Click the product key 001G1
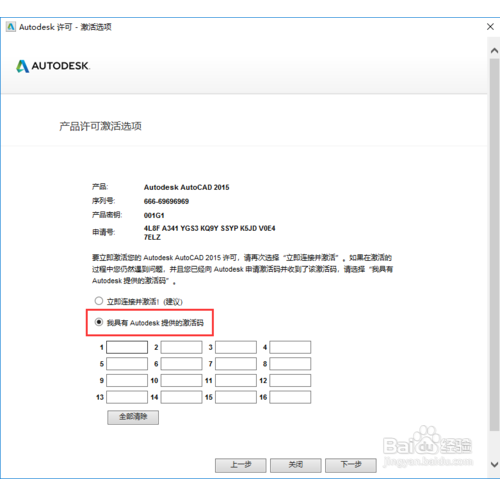This screenshot has height=479, width=500. [154, 215]
